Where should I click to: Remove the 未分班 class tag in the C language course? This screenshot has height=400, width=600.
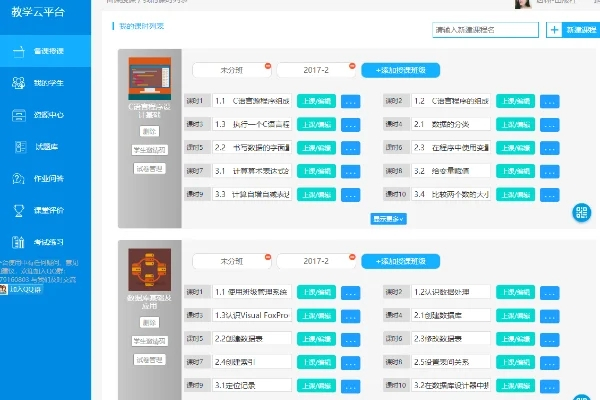click(x=268, y=66)
